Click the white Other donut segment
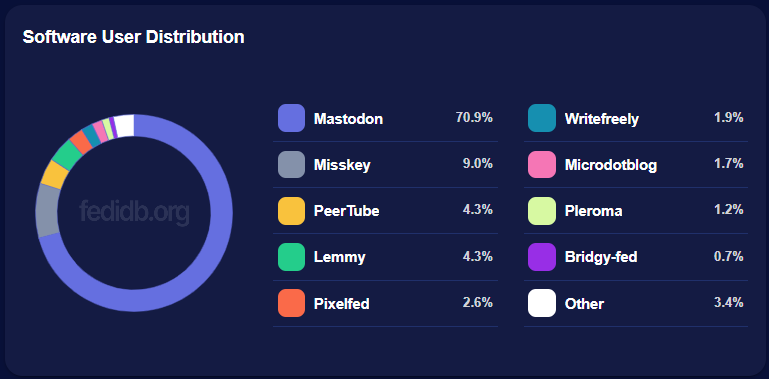 tap(125, 126)
